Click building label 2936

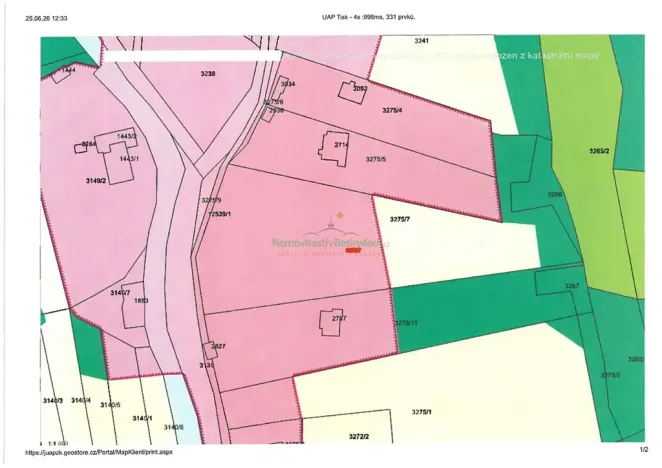[x=277, y=110]
